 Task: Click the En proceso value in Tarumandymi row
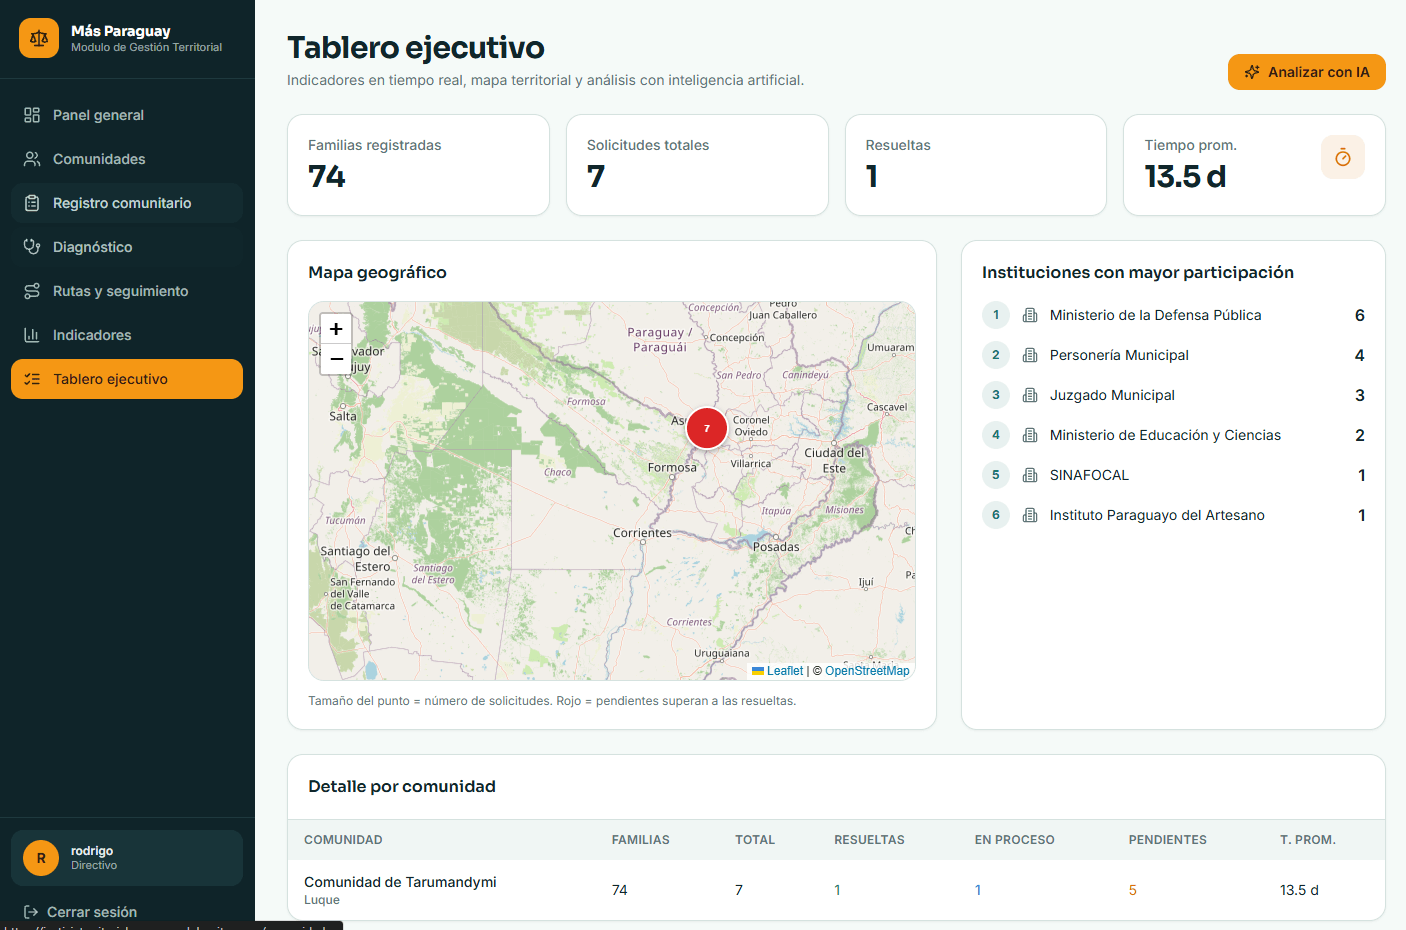click(978, 890)
